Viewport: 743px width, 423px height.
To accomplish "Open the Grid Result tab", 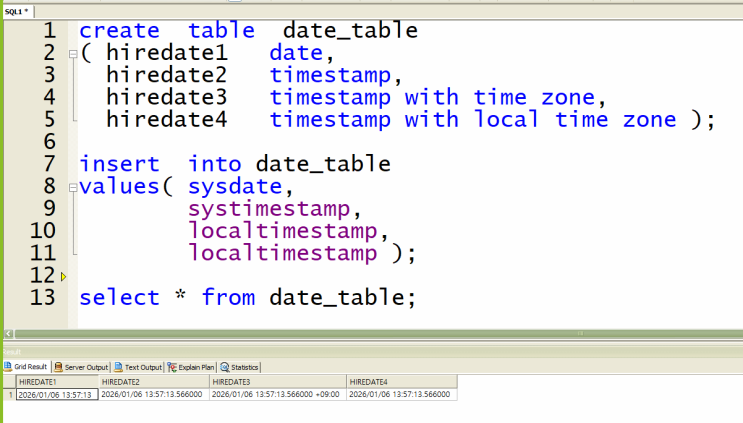I will pos(26,367).
